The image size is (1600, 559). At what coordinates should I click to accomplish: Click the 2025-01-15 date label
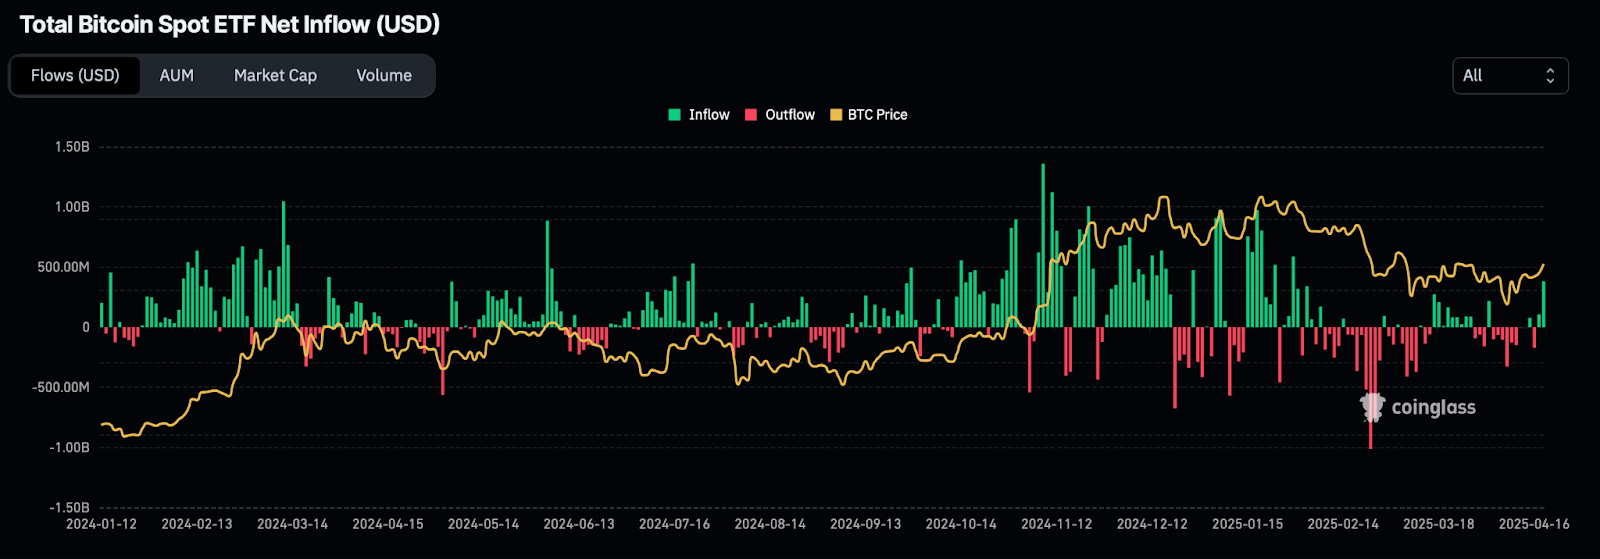1247,524
